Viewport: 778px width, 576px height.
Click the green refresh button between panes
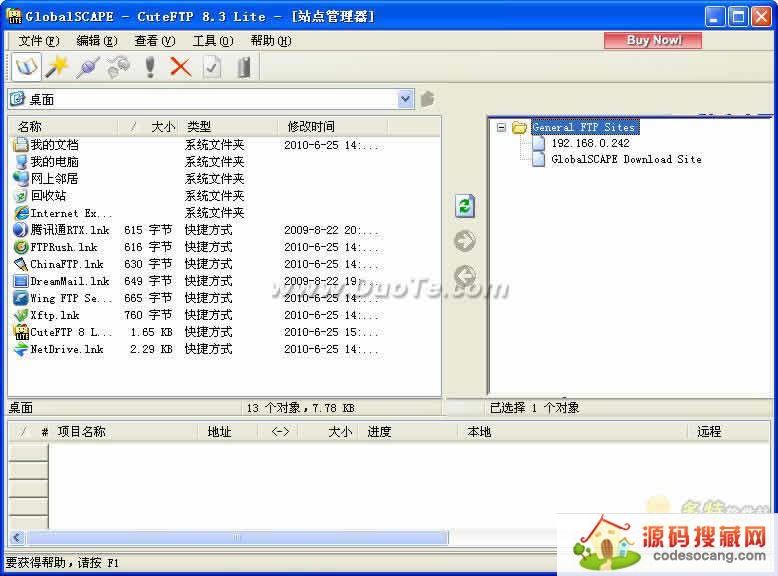(x=465, y=206)
